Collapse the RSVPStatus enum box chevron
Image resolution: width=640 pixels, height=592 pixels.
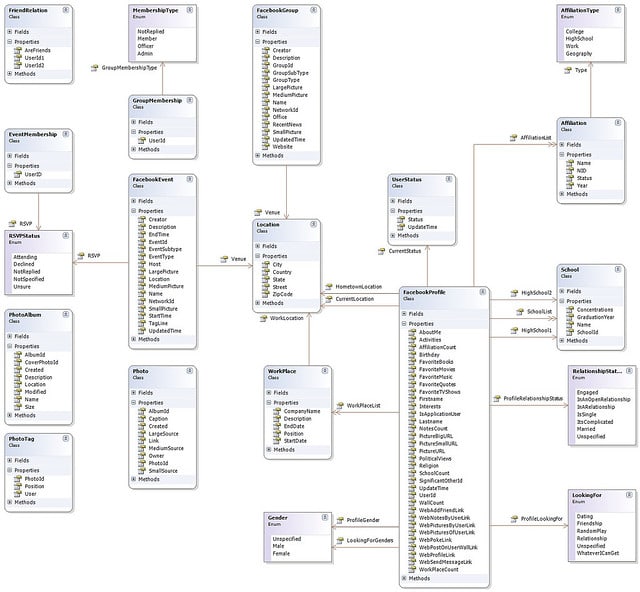coord(66,236)
